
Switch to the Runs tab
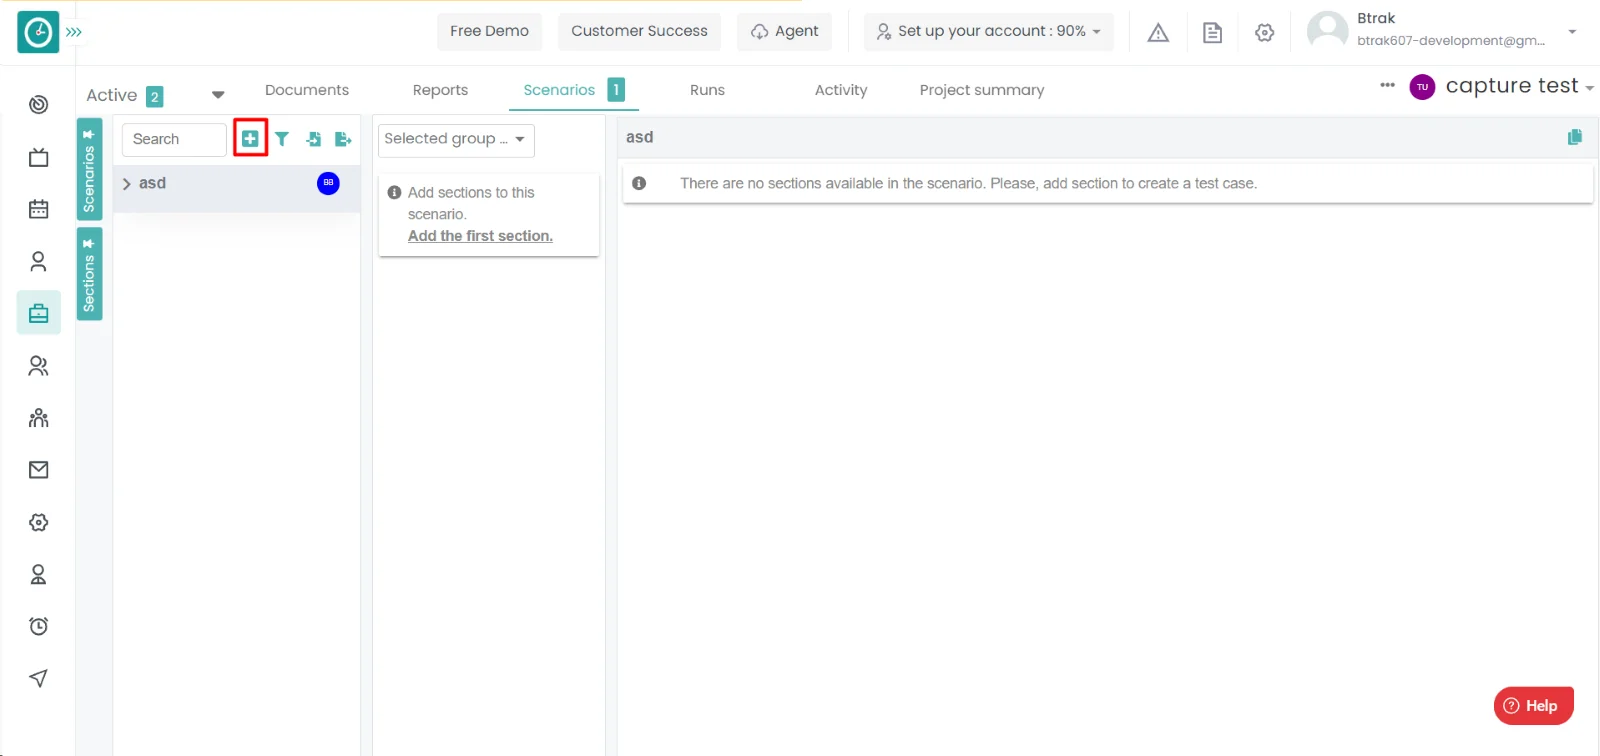tap(707, 90)
